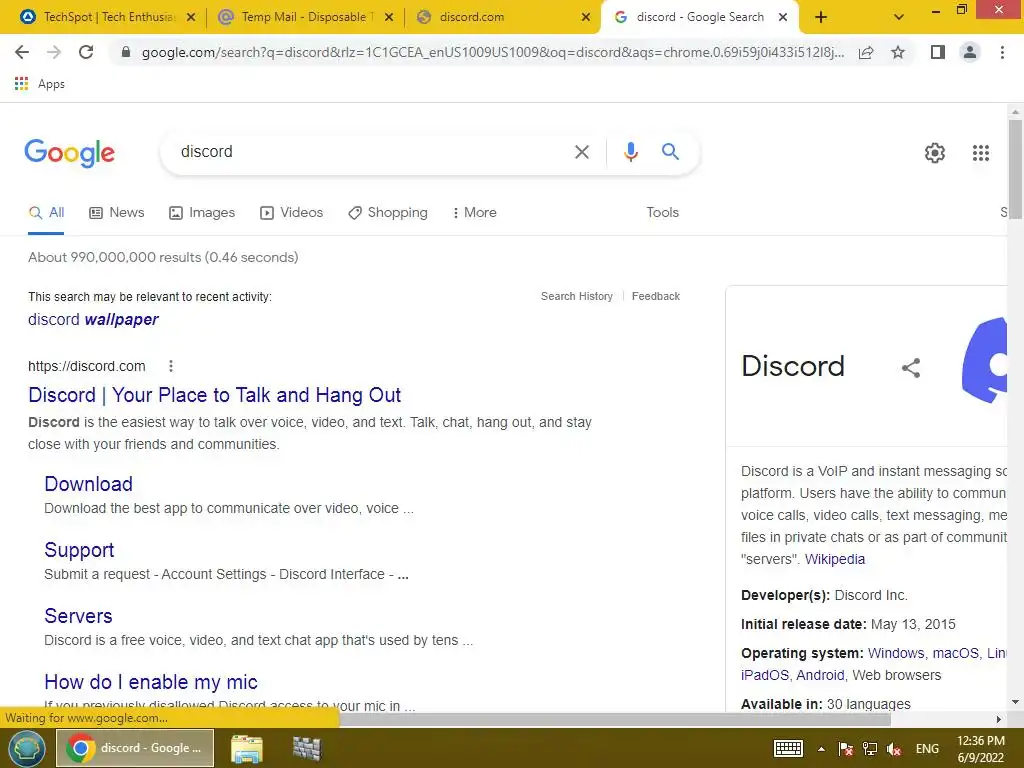Select the Images results tab

pos(202,213)
